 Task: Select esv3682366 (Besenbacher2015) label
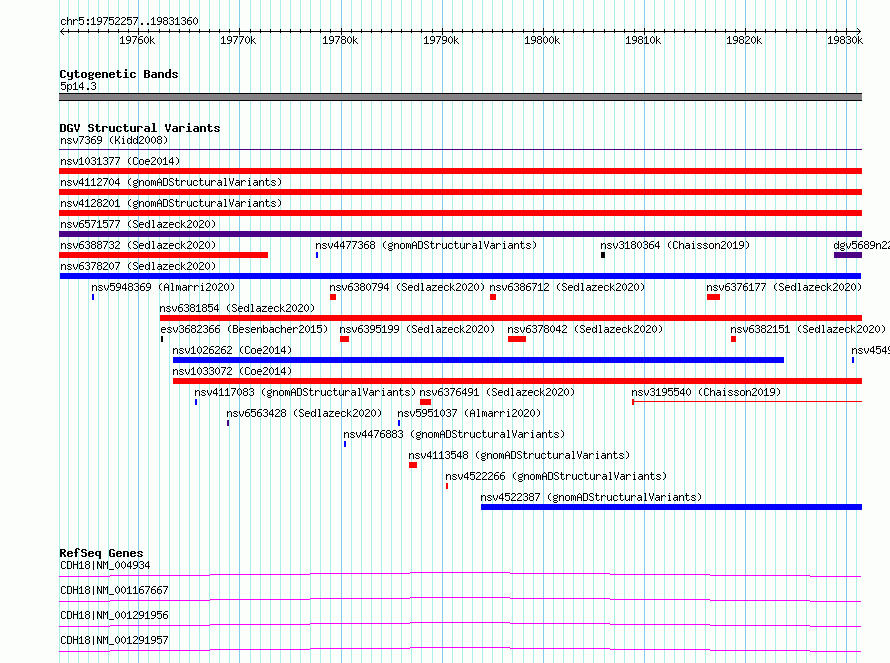(244, 329)
